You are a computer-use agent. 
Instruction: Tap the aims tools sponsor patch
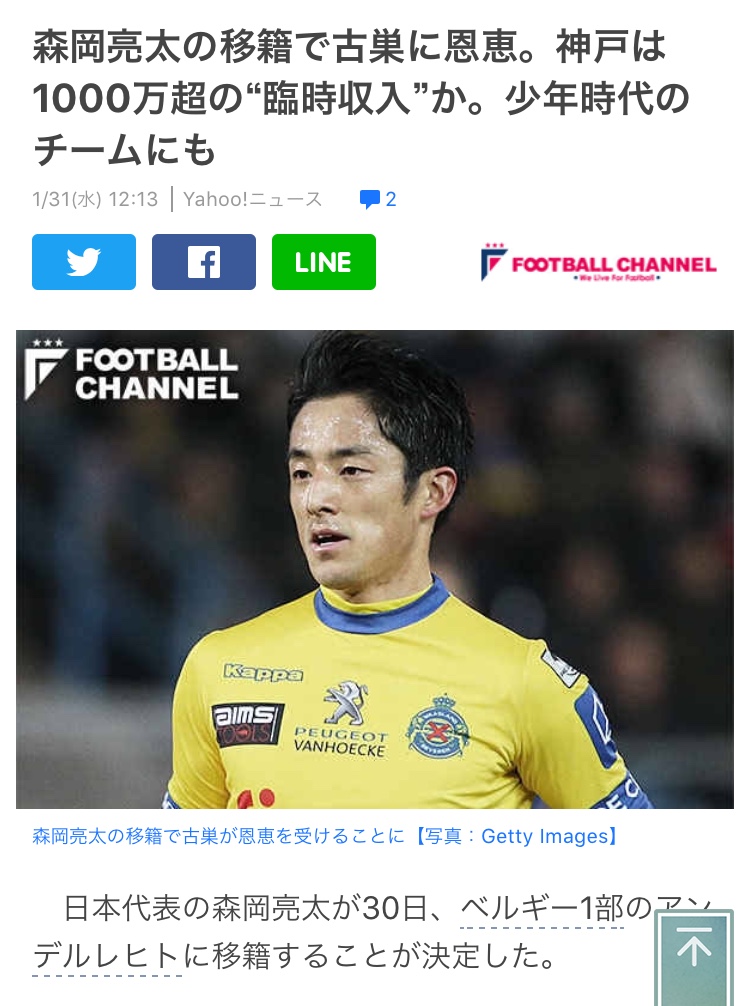pos(248,726)
